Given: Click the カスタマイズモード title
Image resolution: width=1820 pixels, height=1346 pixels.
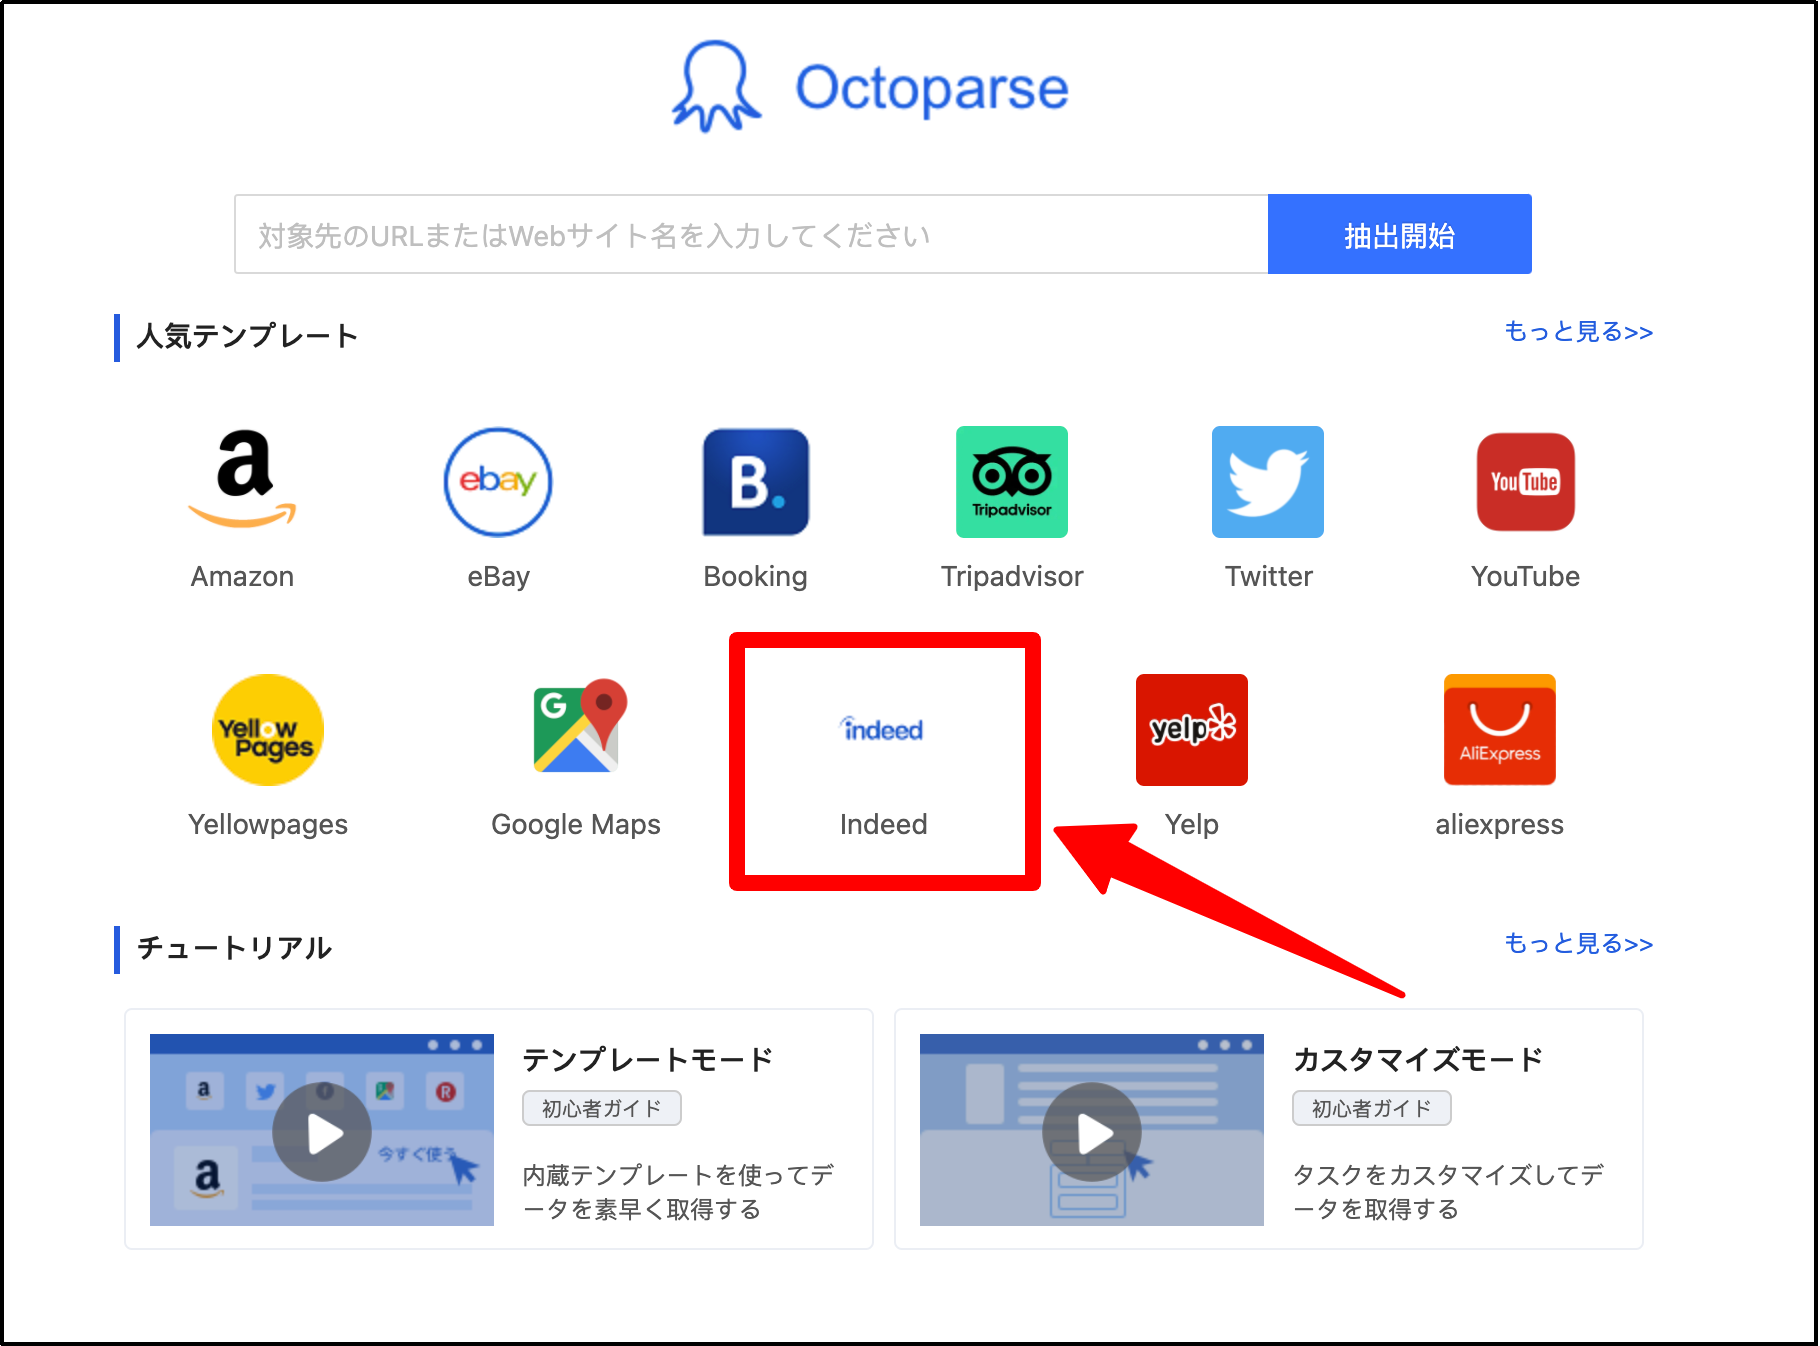Looking at the screenshot, I should 1418,1059.
